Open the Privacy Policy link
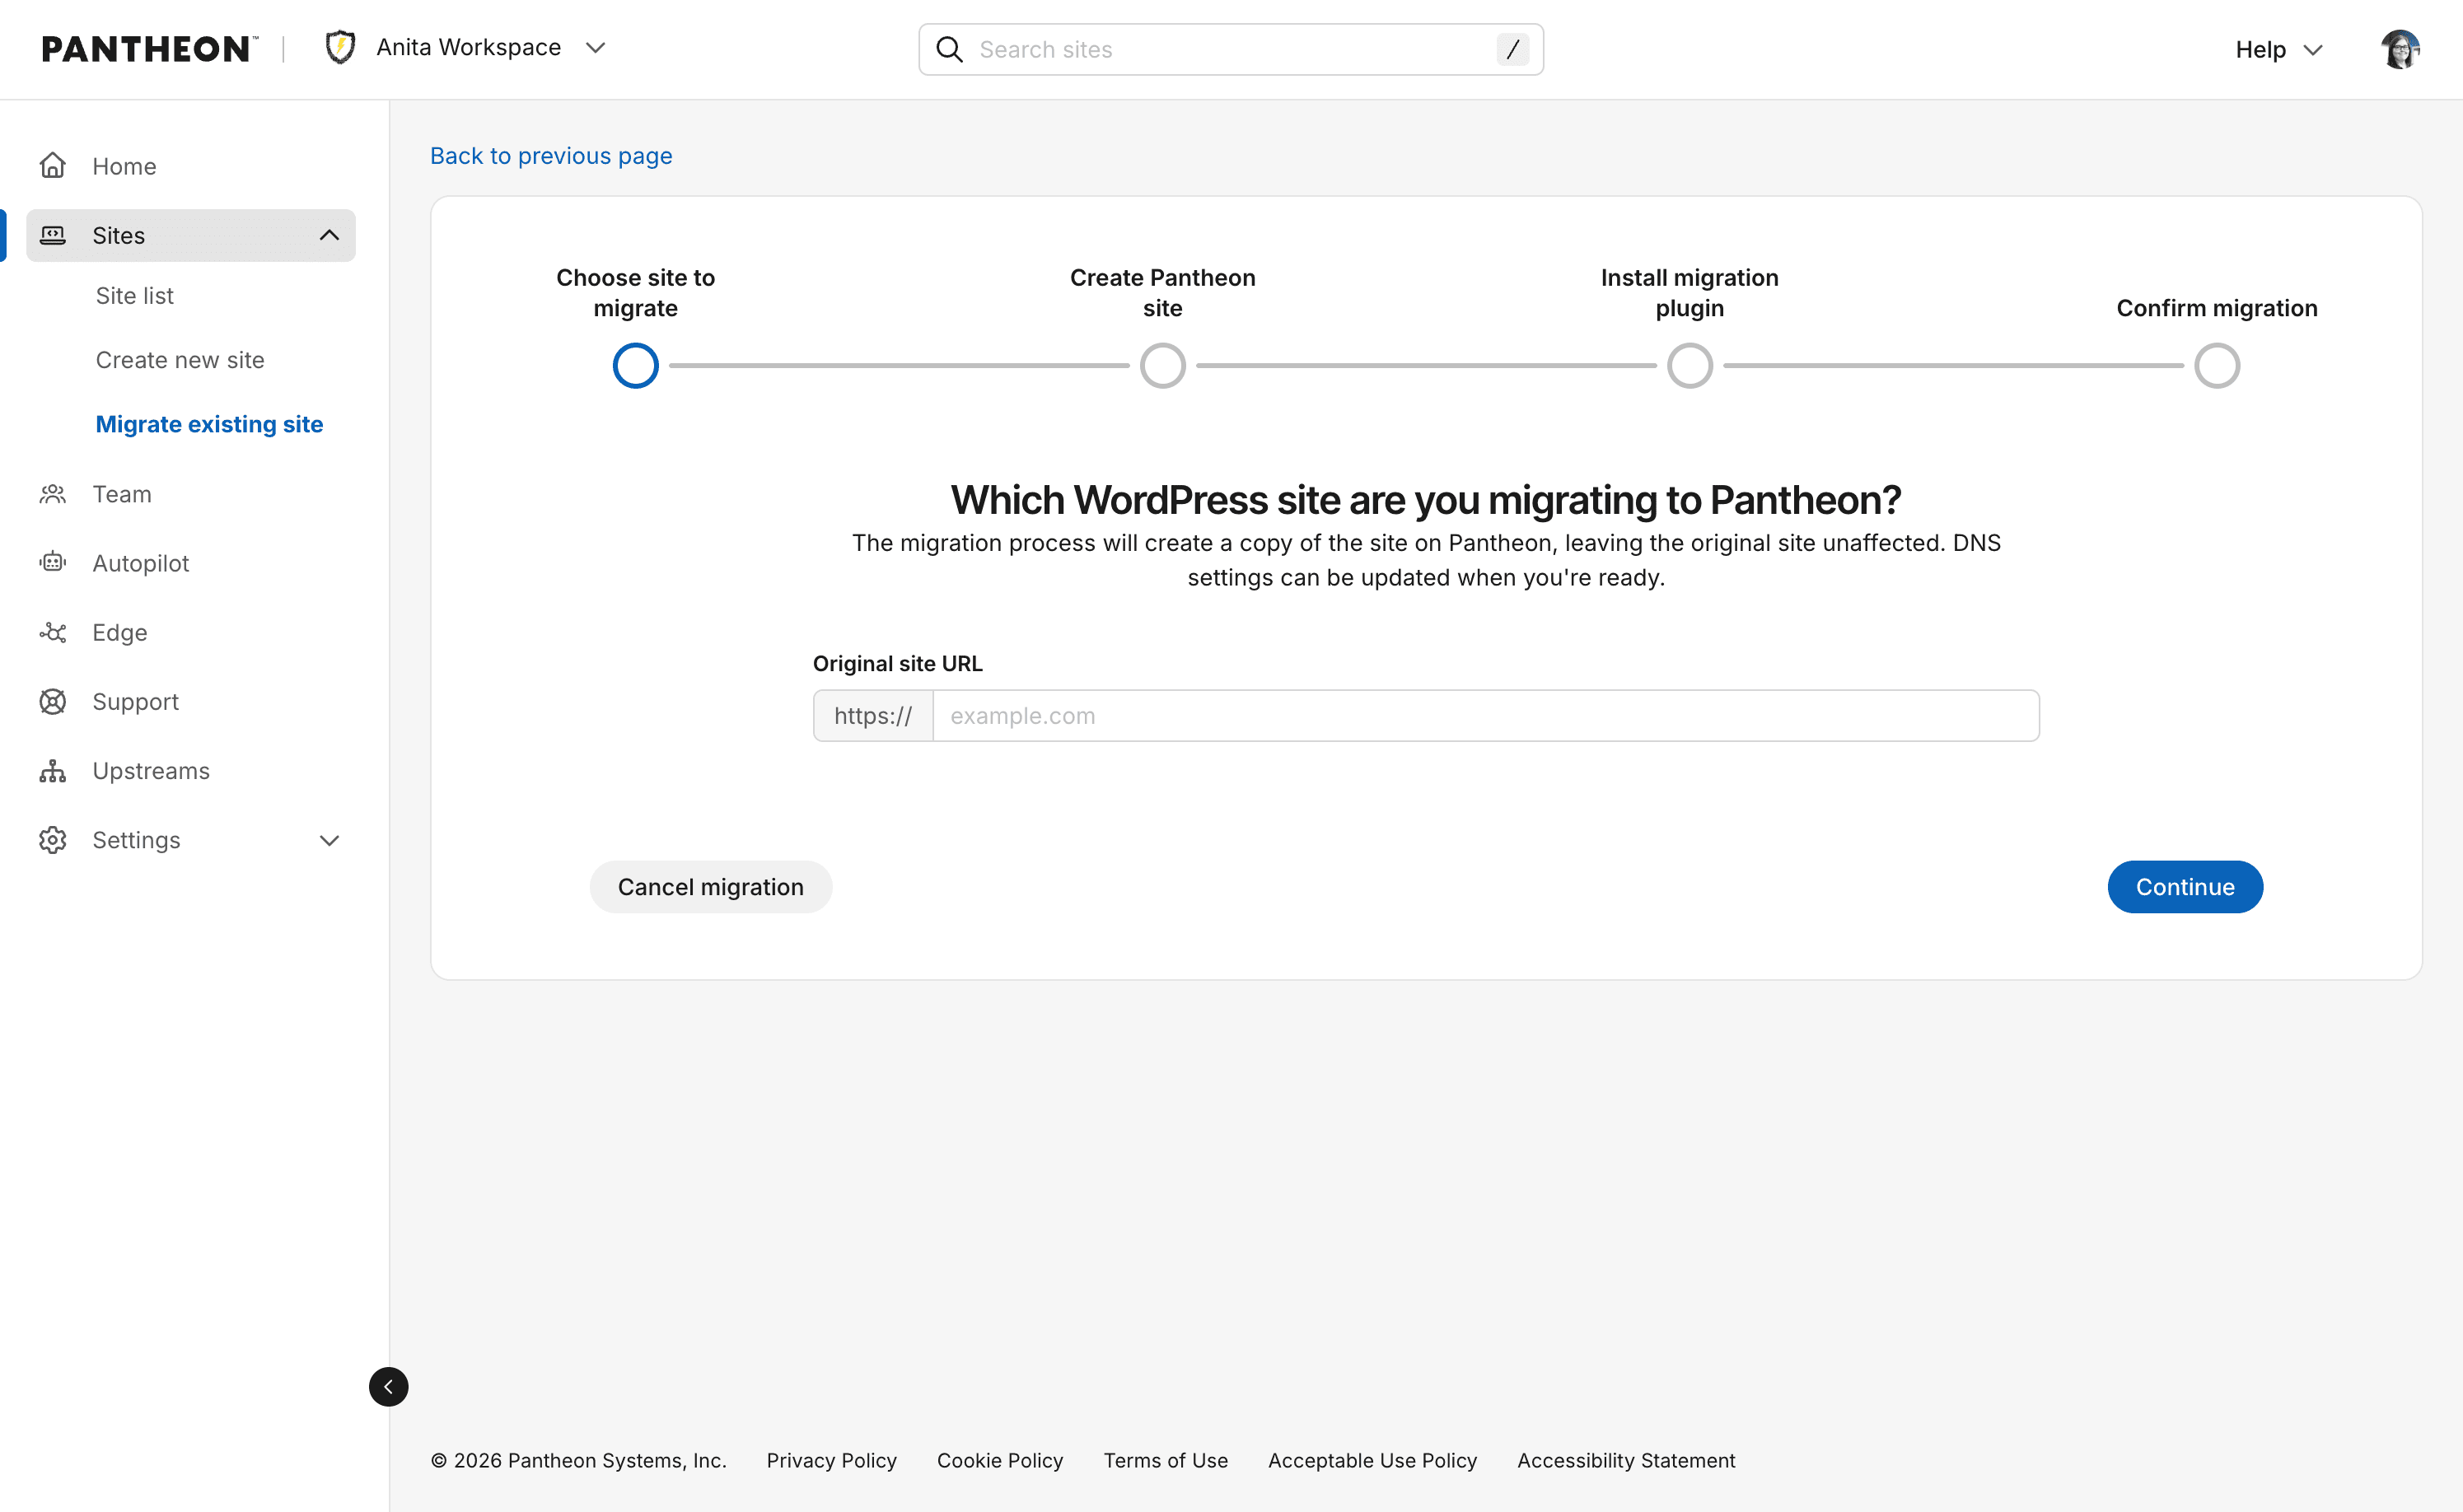The height and width of the screenshot is (1512, 2463). click(831, 1460)
